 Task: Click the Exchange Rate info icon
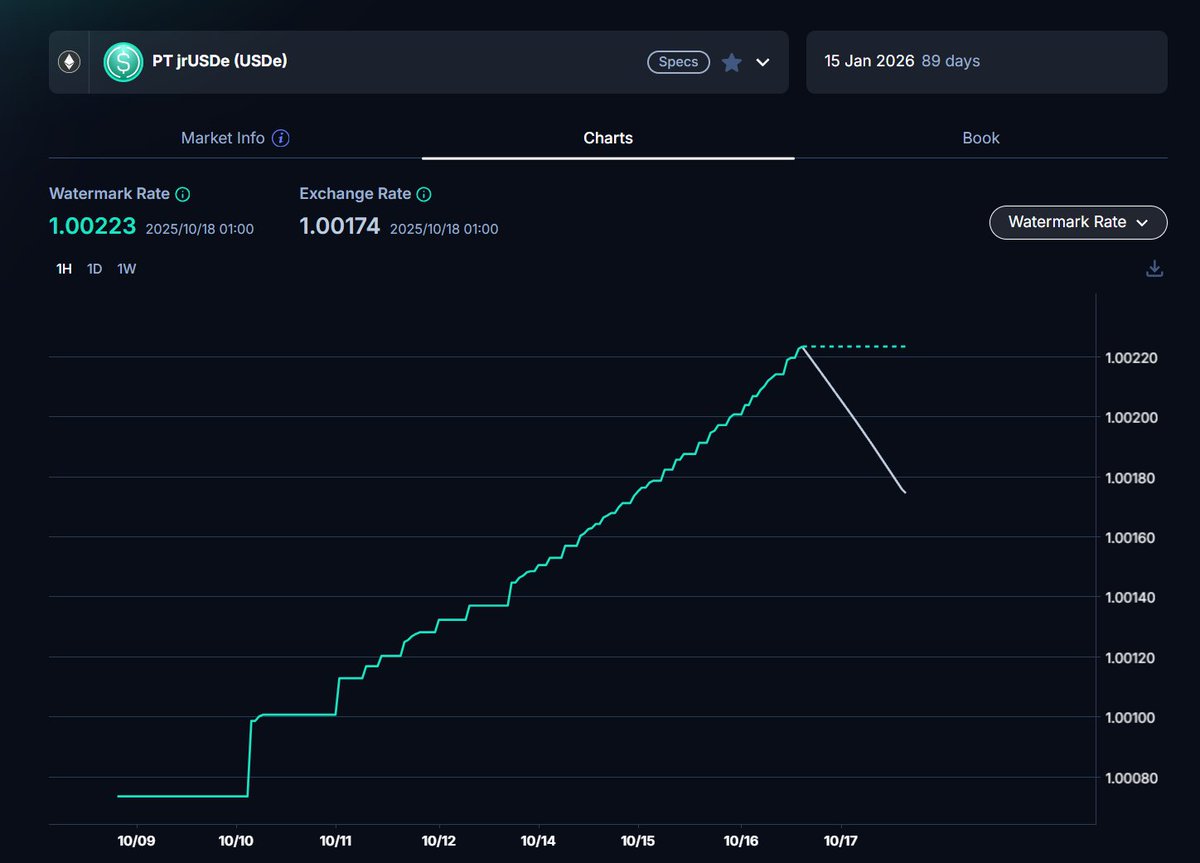click(x=424, y=194)
